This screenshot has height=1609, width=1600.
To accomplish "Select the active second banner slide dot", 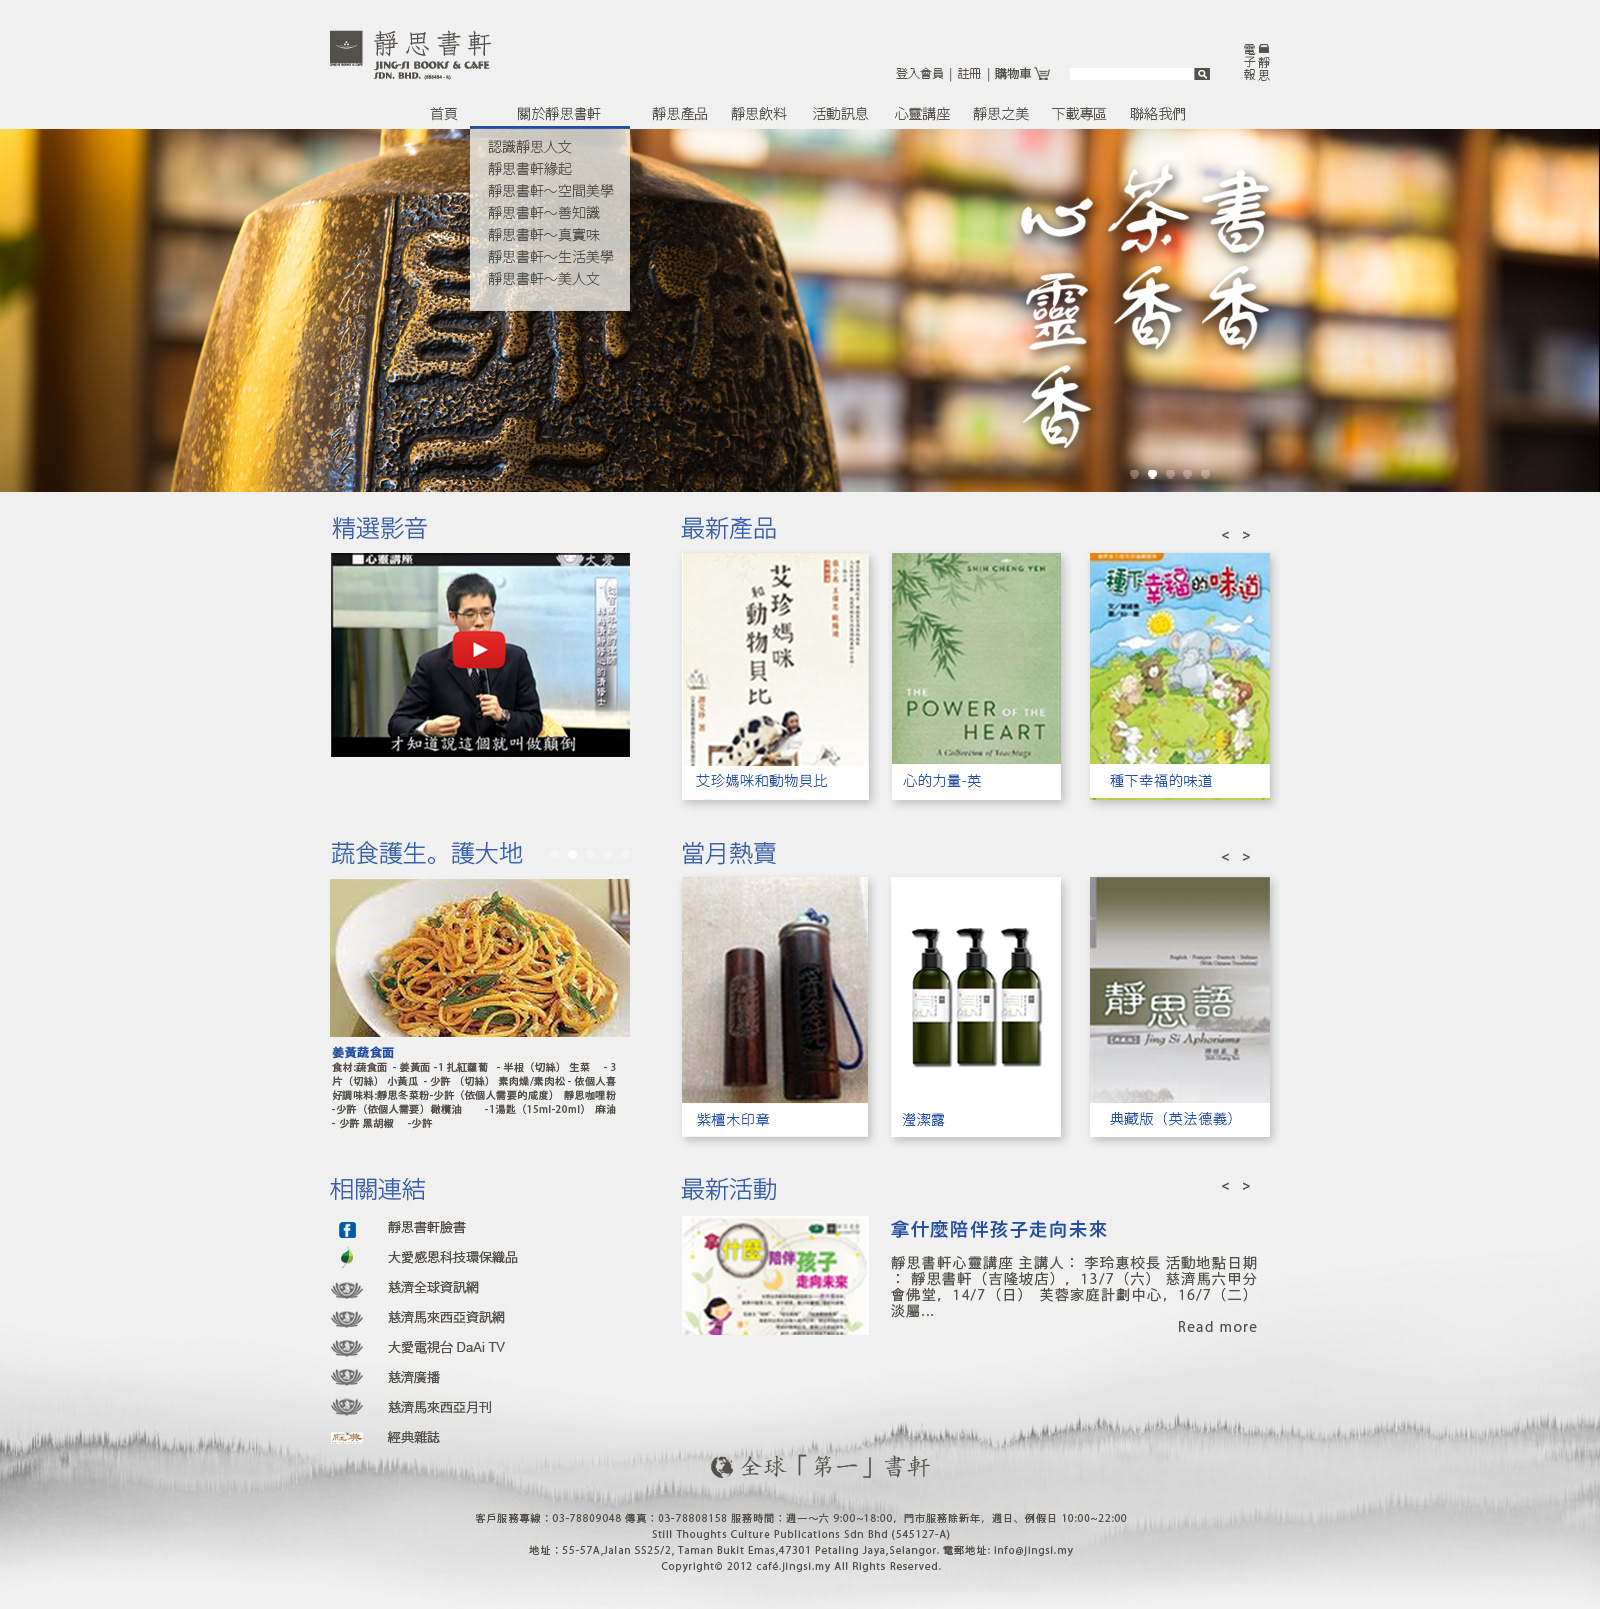I will [x=1152, y=474].
